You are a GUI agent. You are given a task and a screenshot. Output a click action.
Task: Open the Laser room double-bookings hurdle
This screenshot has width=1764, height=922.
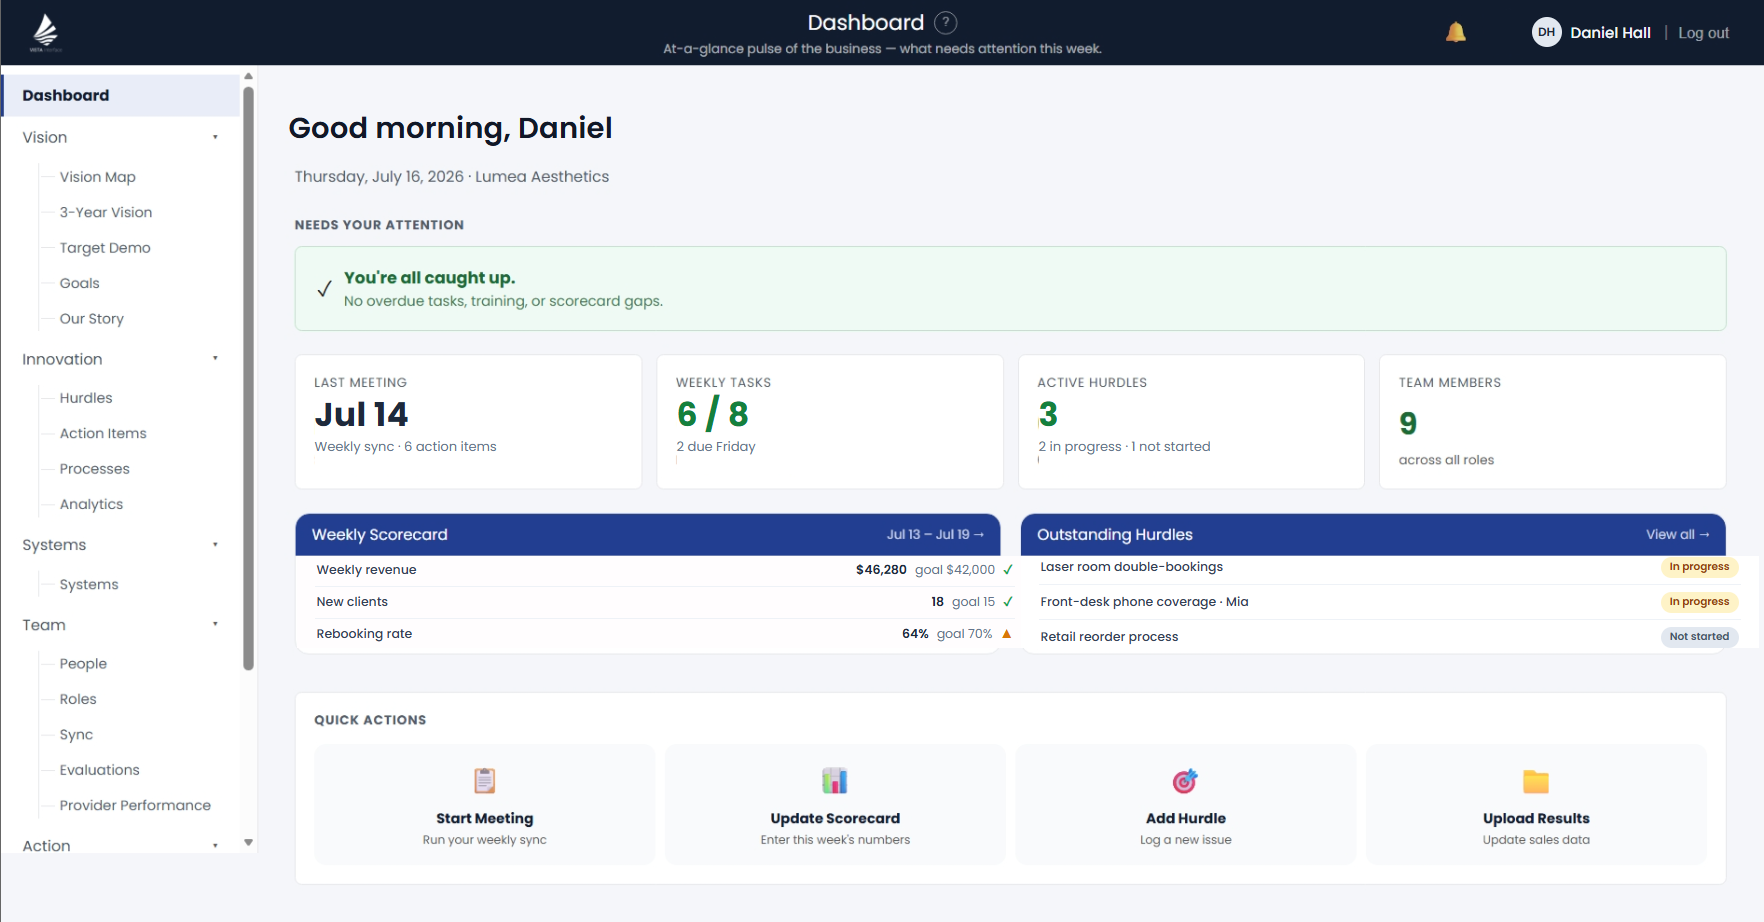pyautogui.click(x=1131, y=567)
